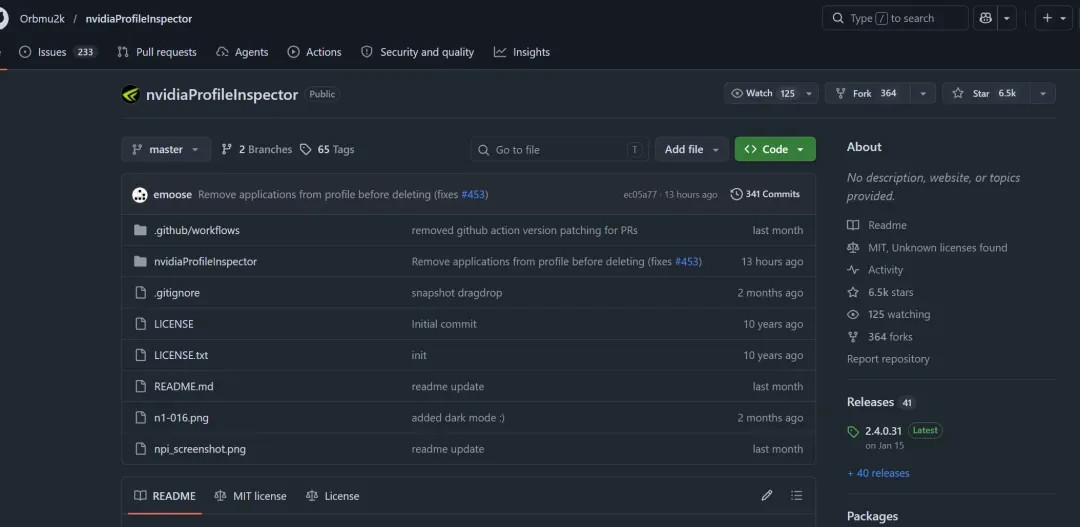Open the LICENSE file

click(x=174, y=324)
